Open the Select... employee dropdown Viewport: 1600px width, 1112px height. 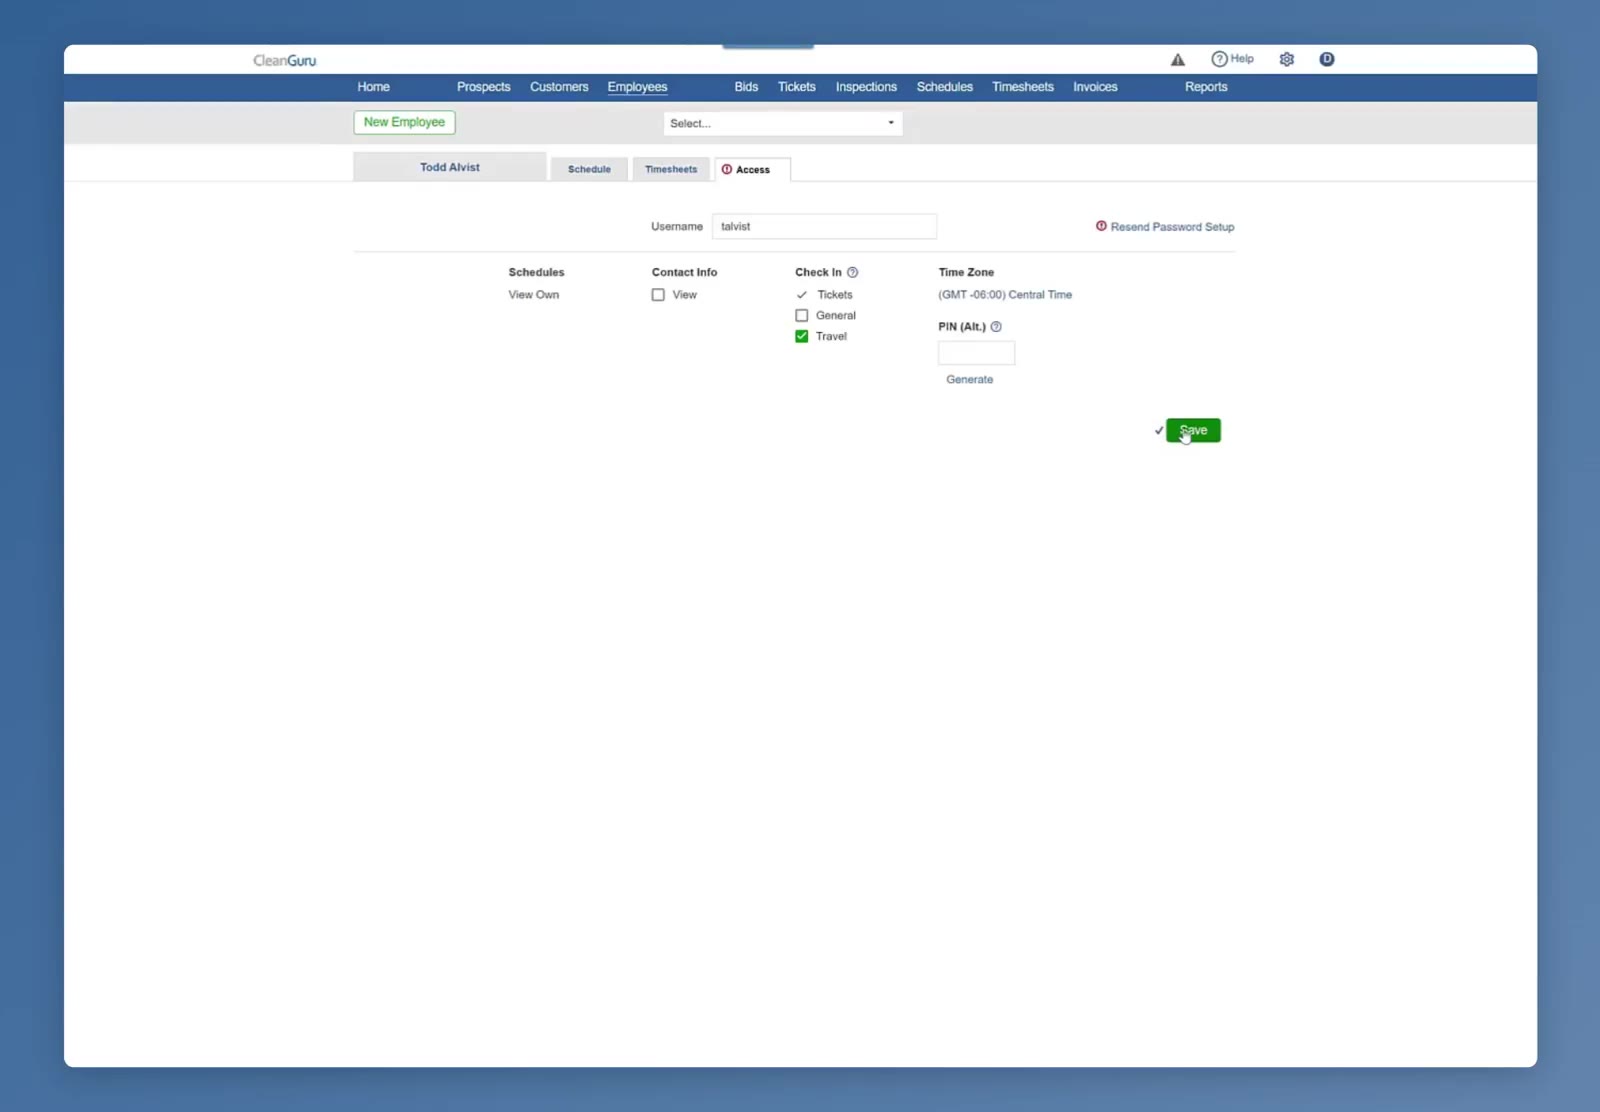783,123
